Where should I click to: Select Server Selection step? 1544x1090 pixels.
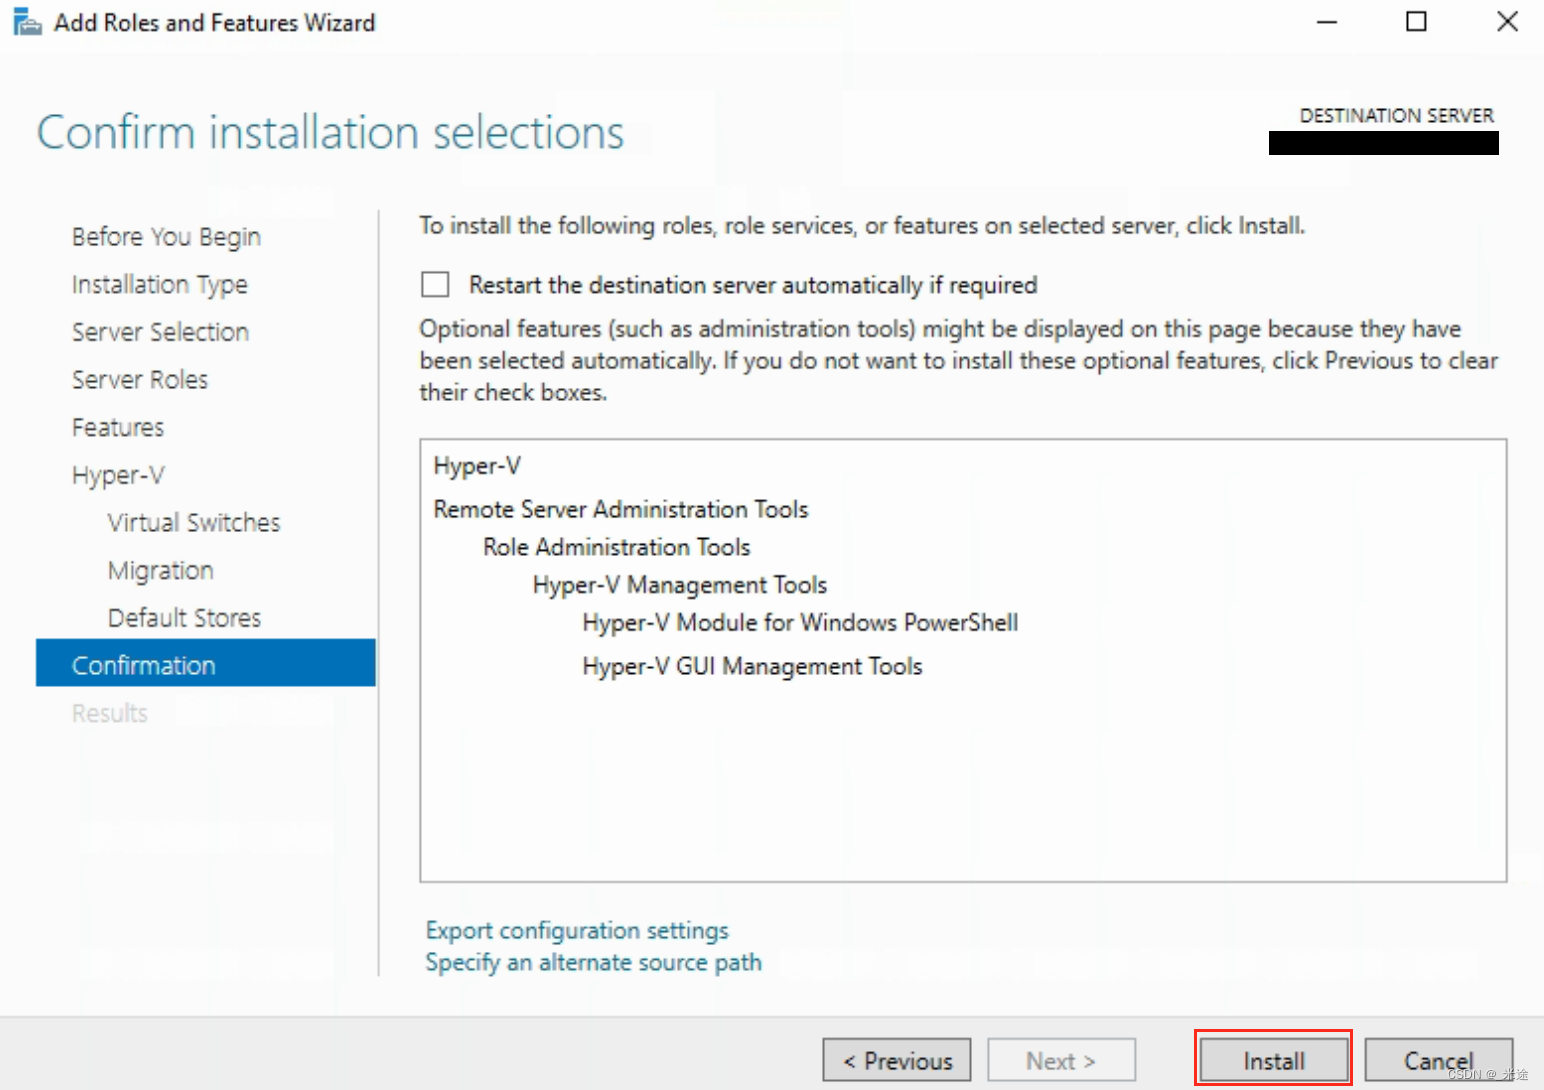(x=160, y=331)
